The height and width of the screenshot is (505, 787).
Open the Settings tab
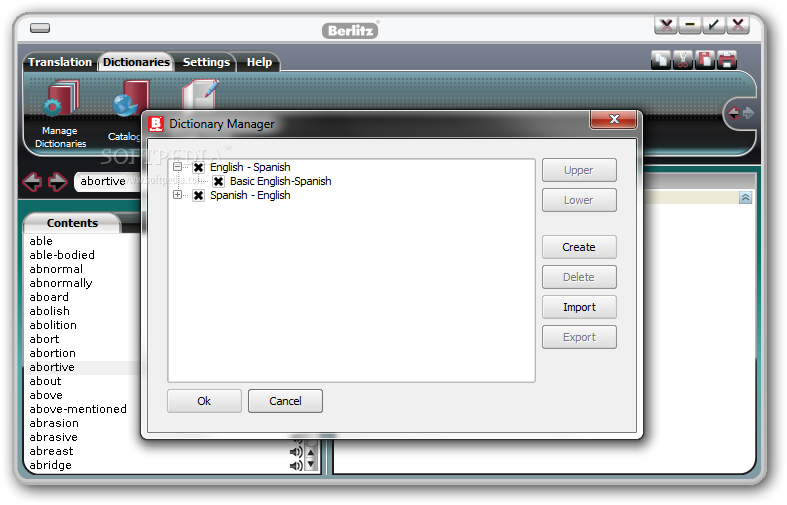[206, 62]
